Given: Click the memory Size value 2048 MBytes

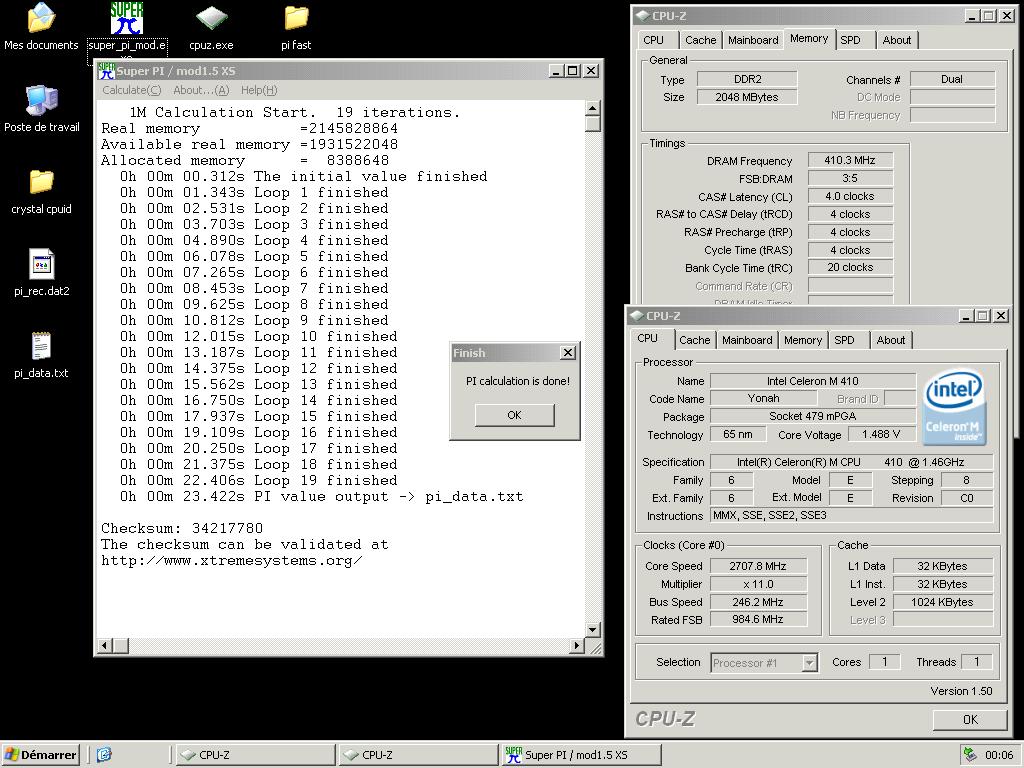Looking at the screenshot, I should tap(746, 97).
